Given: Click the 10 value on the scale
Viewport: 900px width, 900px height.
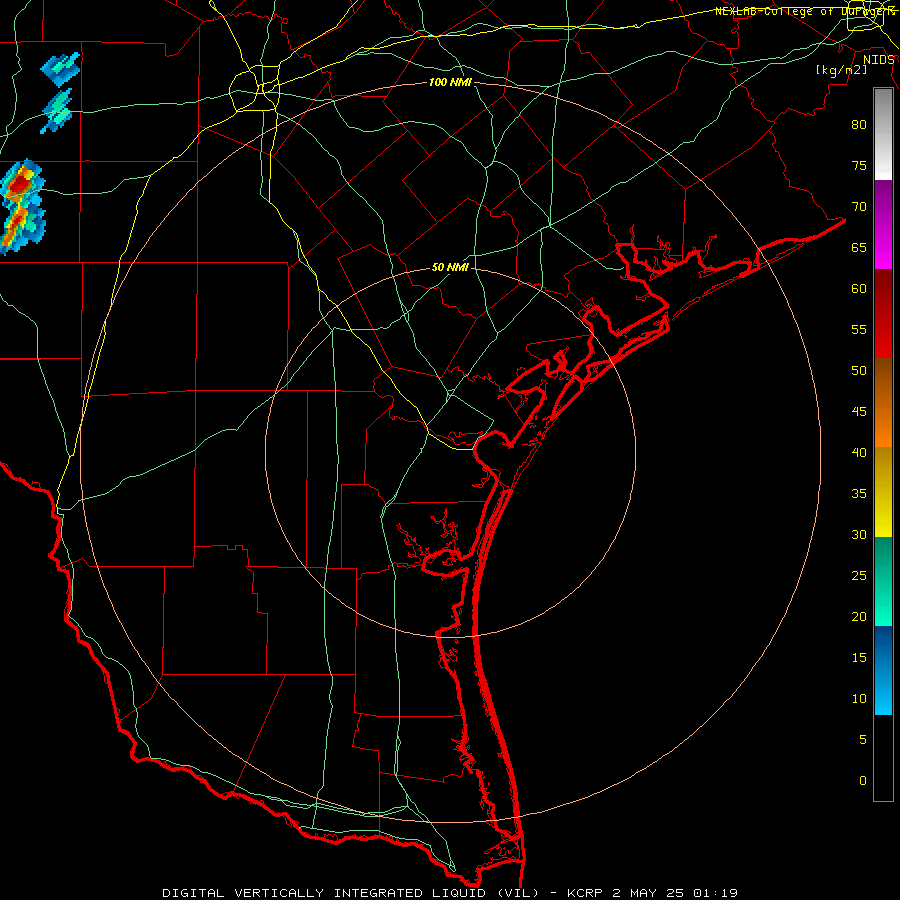Looking at the screenshot, I should [859, 699].
